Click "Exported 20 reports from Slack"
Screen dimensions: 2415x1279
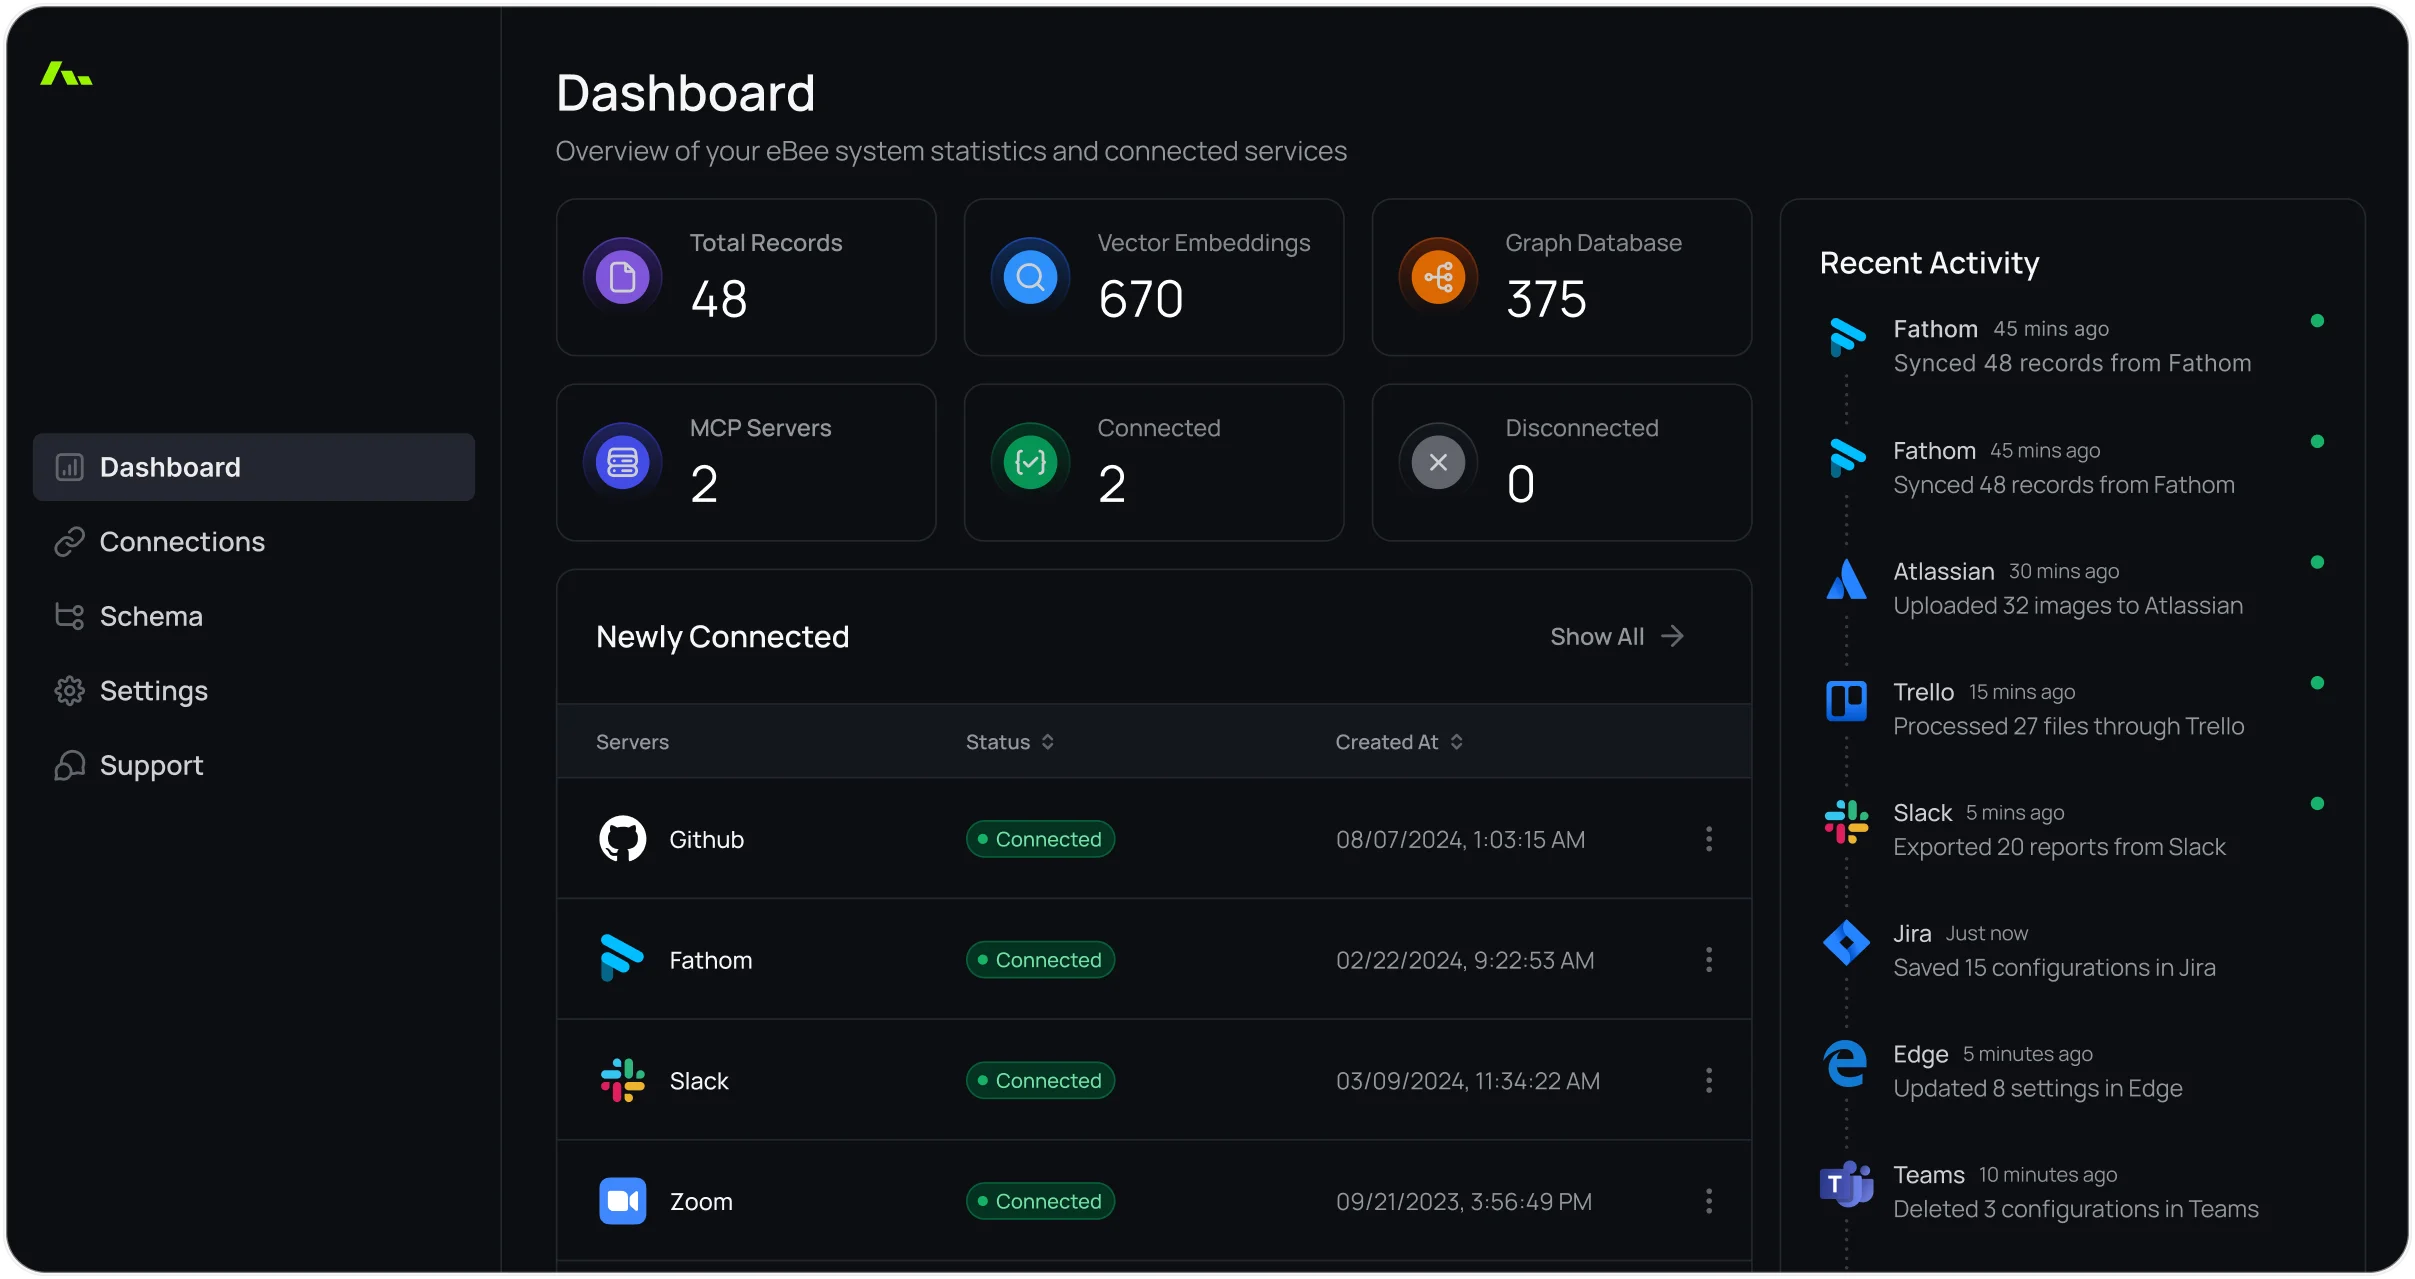click(2060, 847)
